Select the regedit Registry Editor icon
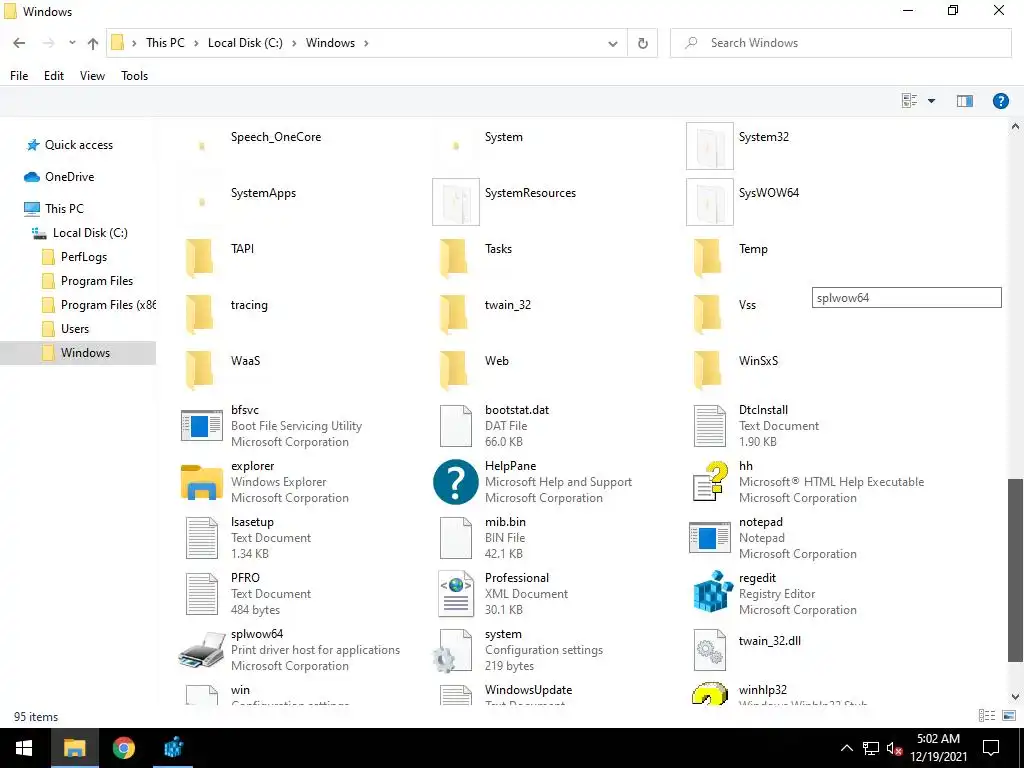This screenshot has height=768, width=1024. (712, 591)
